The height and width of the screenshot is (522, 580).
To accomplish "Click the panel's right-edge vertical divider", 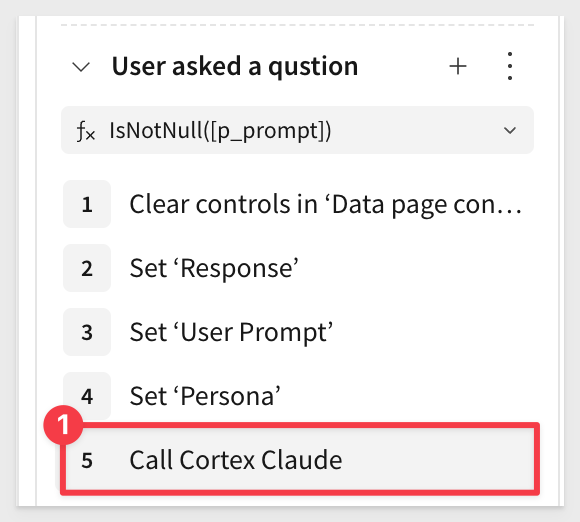I will point(560,260).
